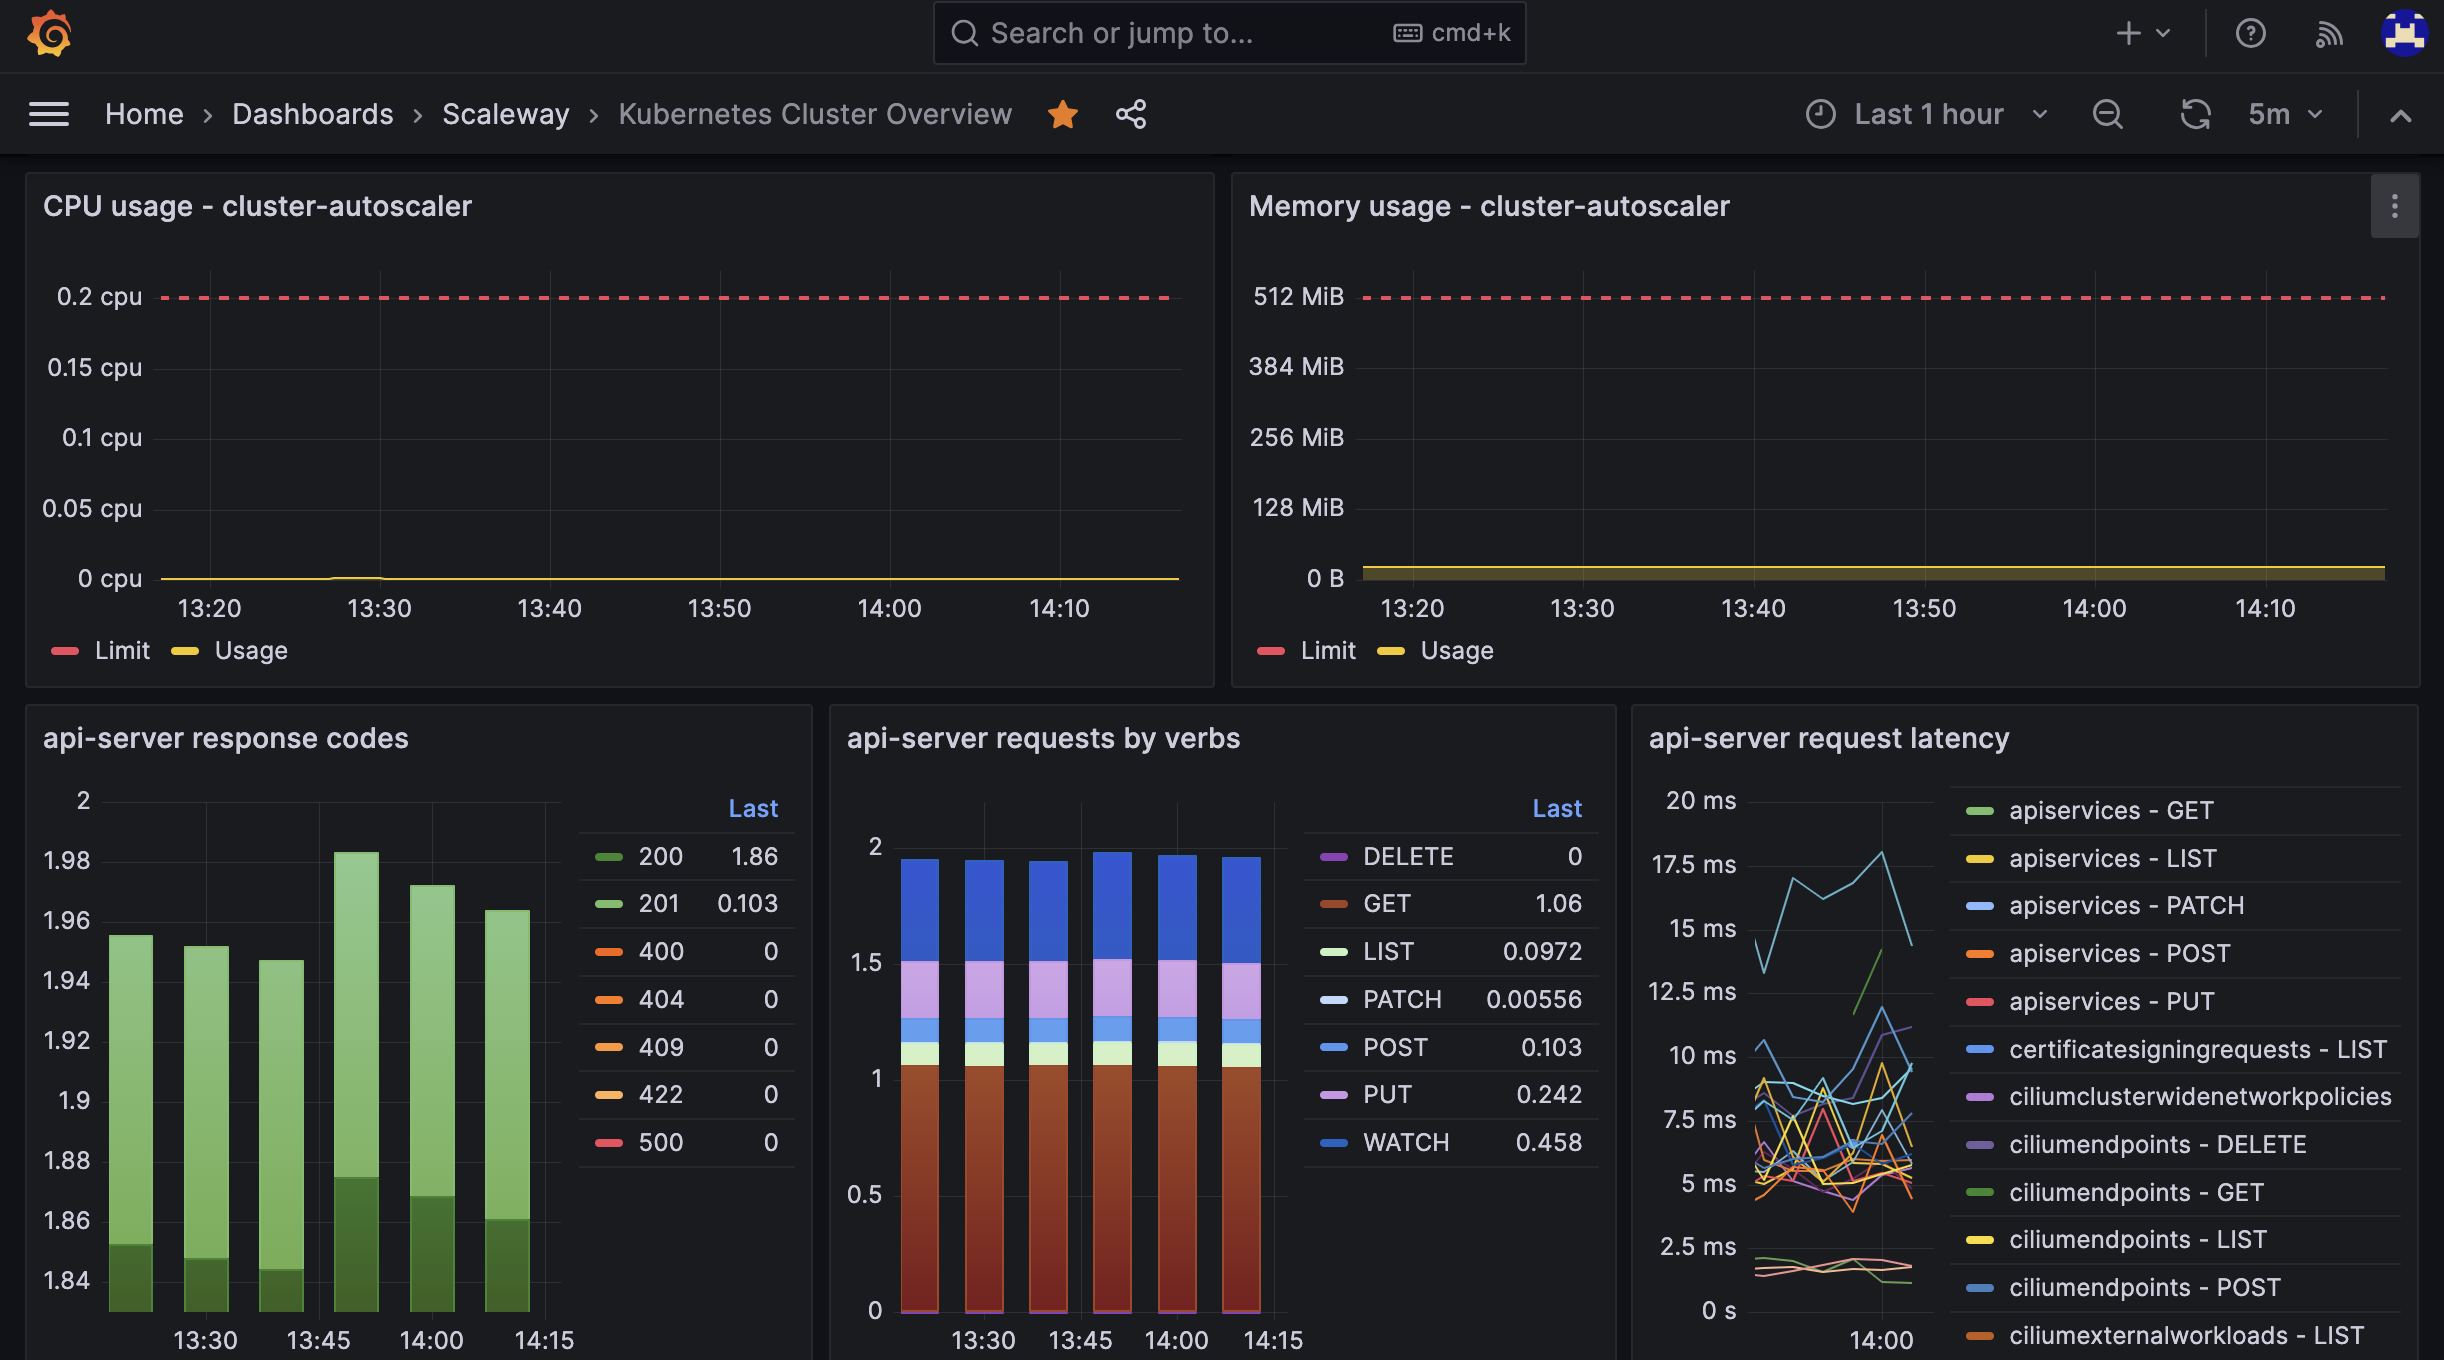Click the refresh dashboard icon
This screenshot has height=1360, width=2444.
pos(2195,114)
